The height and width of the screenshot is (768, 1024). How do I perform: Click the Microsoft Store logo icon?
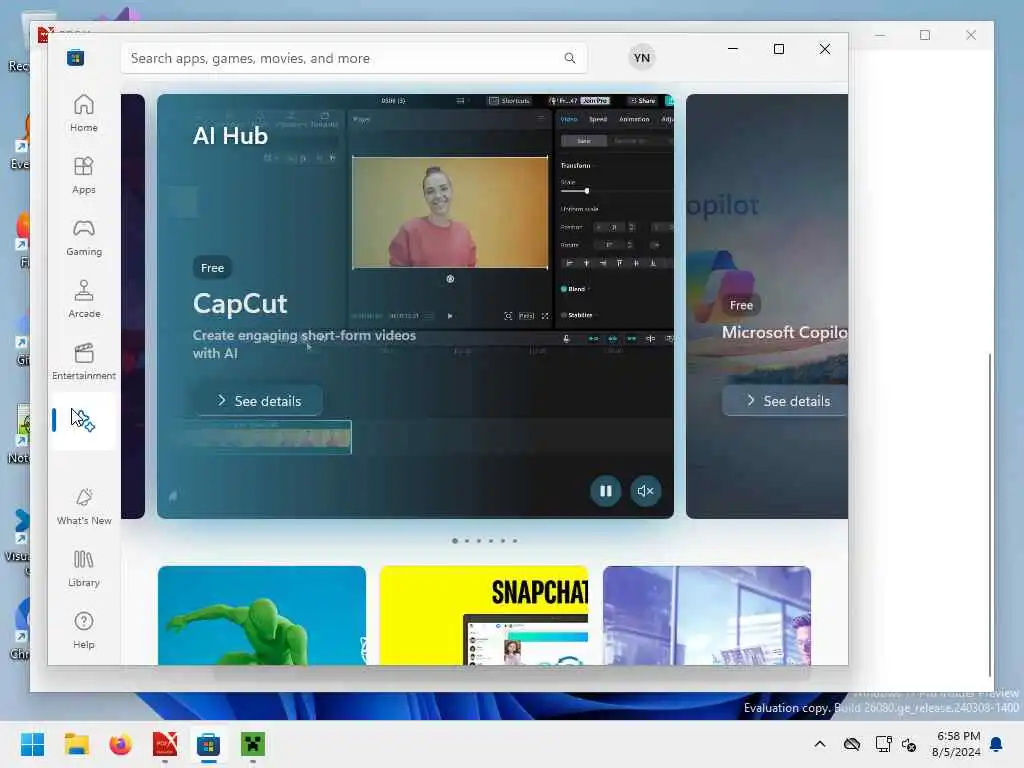point(75,58)
